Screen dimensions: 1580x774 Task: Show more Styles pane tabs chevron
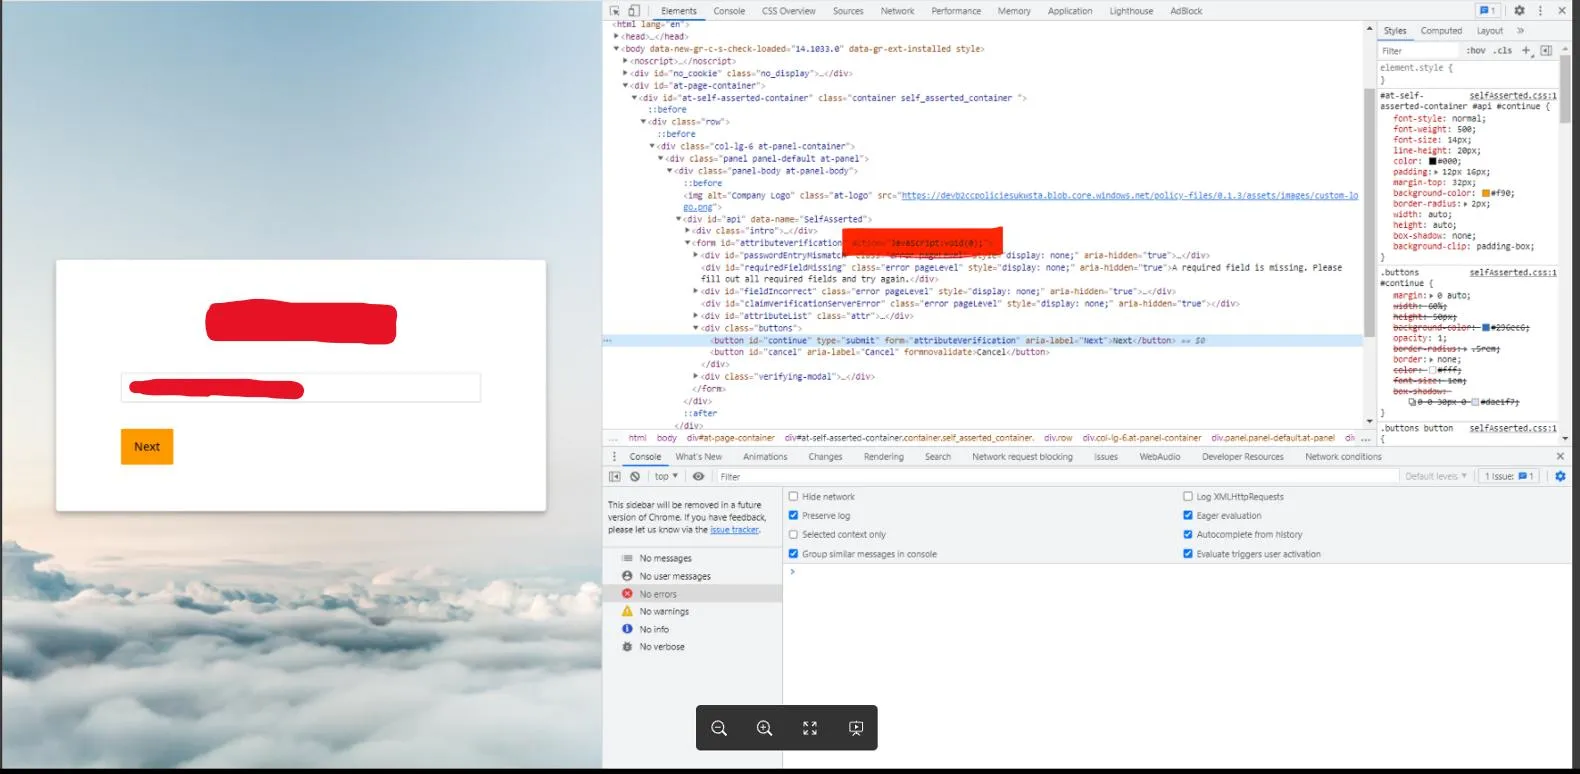1520,31
